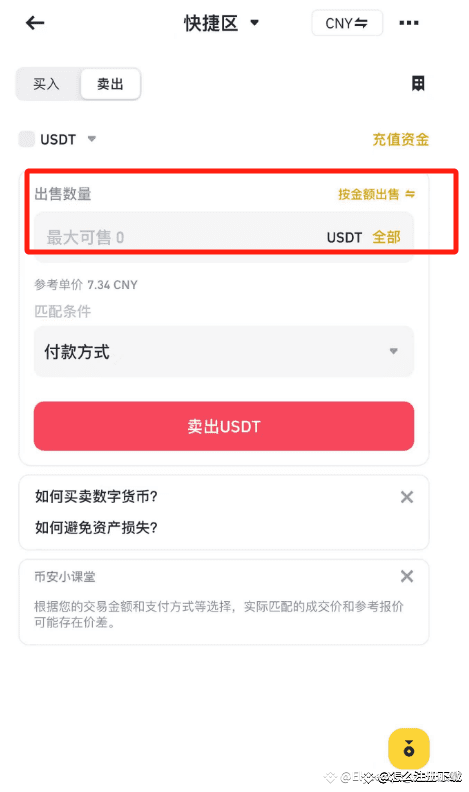
Task: Open the orders list icon beside the tabs
Action: pyautogui.click(x=418, y=83)
